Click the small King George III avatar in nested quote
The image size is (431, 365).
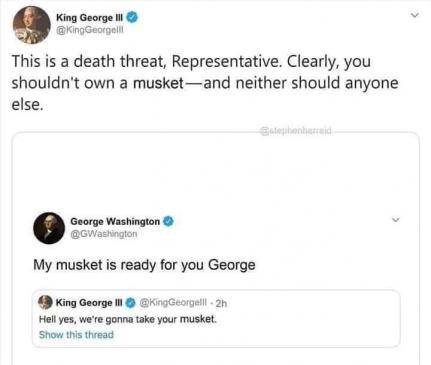[45, 302]
